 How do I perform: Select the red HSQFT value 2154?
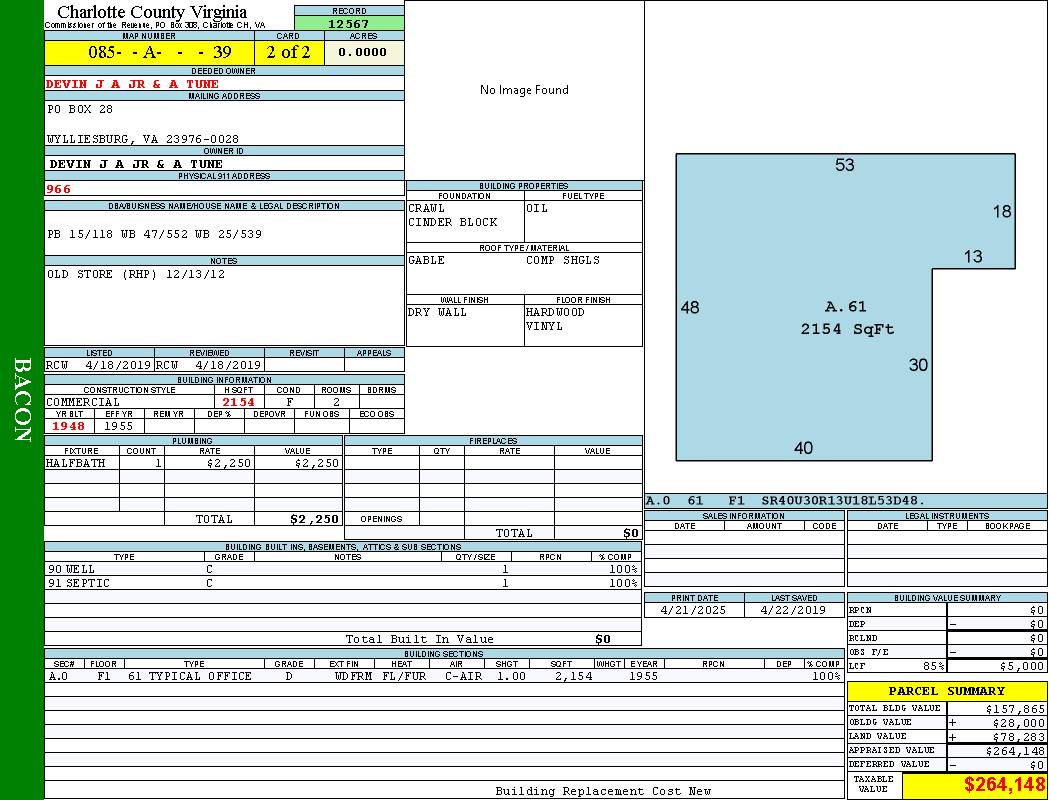click(239, 402)
